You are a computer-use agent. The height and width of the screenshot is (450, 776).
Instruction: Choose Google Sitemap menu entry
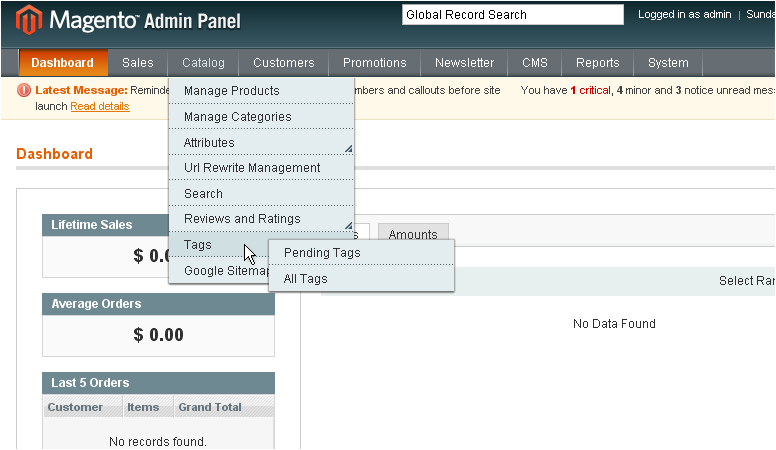coord(218,270)
